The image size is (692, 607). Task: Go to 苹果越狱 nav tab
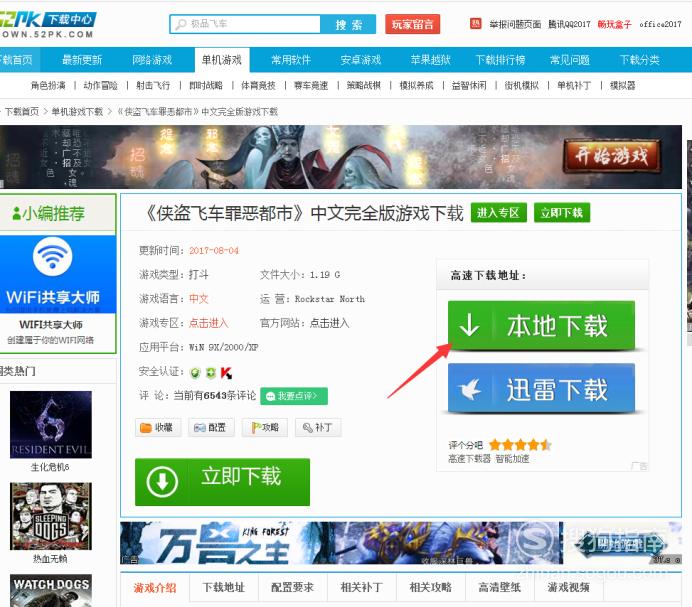point(430,60)
